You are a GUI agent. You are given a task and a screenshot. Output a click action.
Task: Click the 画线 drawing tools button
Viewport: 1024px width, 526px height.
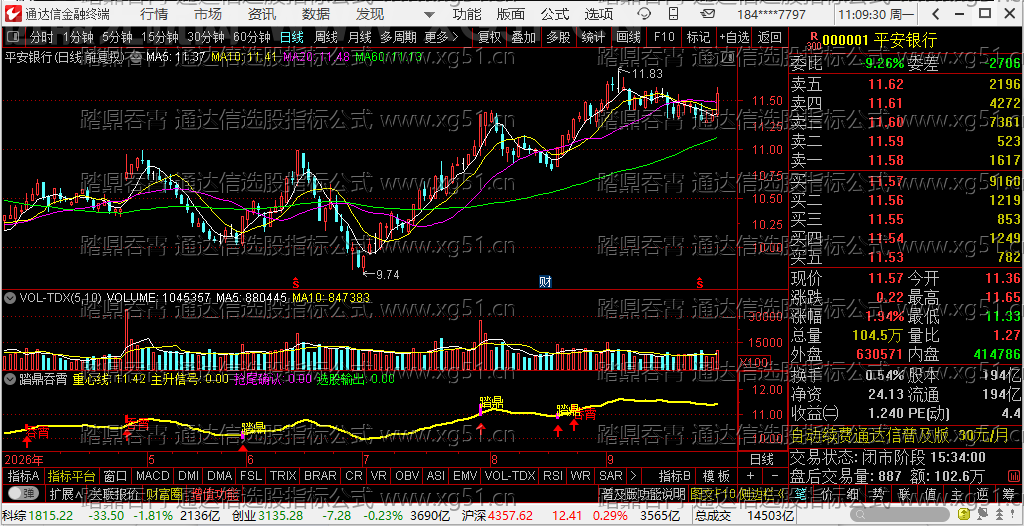point(628,37)
